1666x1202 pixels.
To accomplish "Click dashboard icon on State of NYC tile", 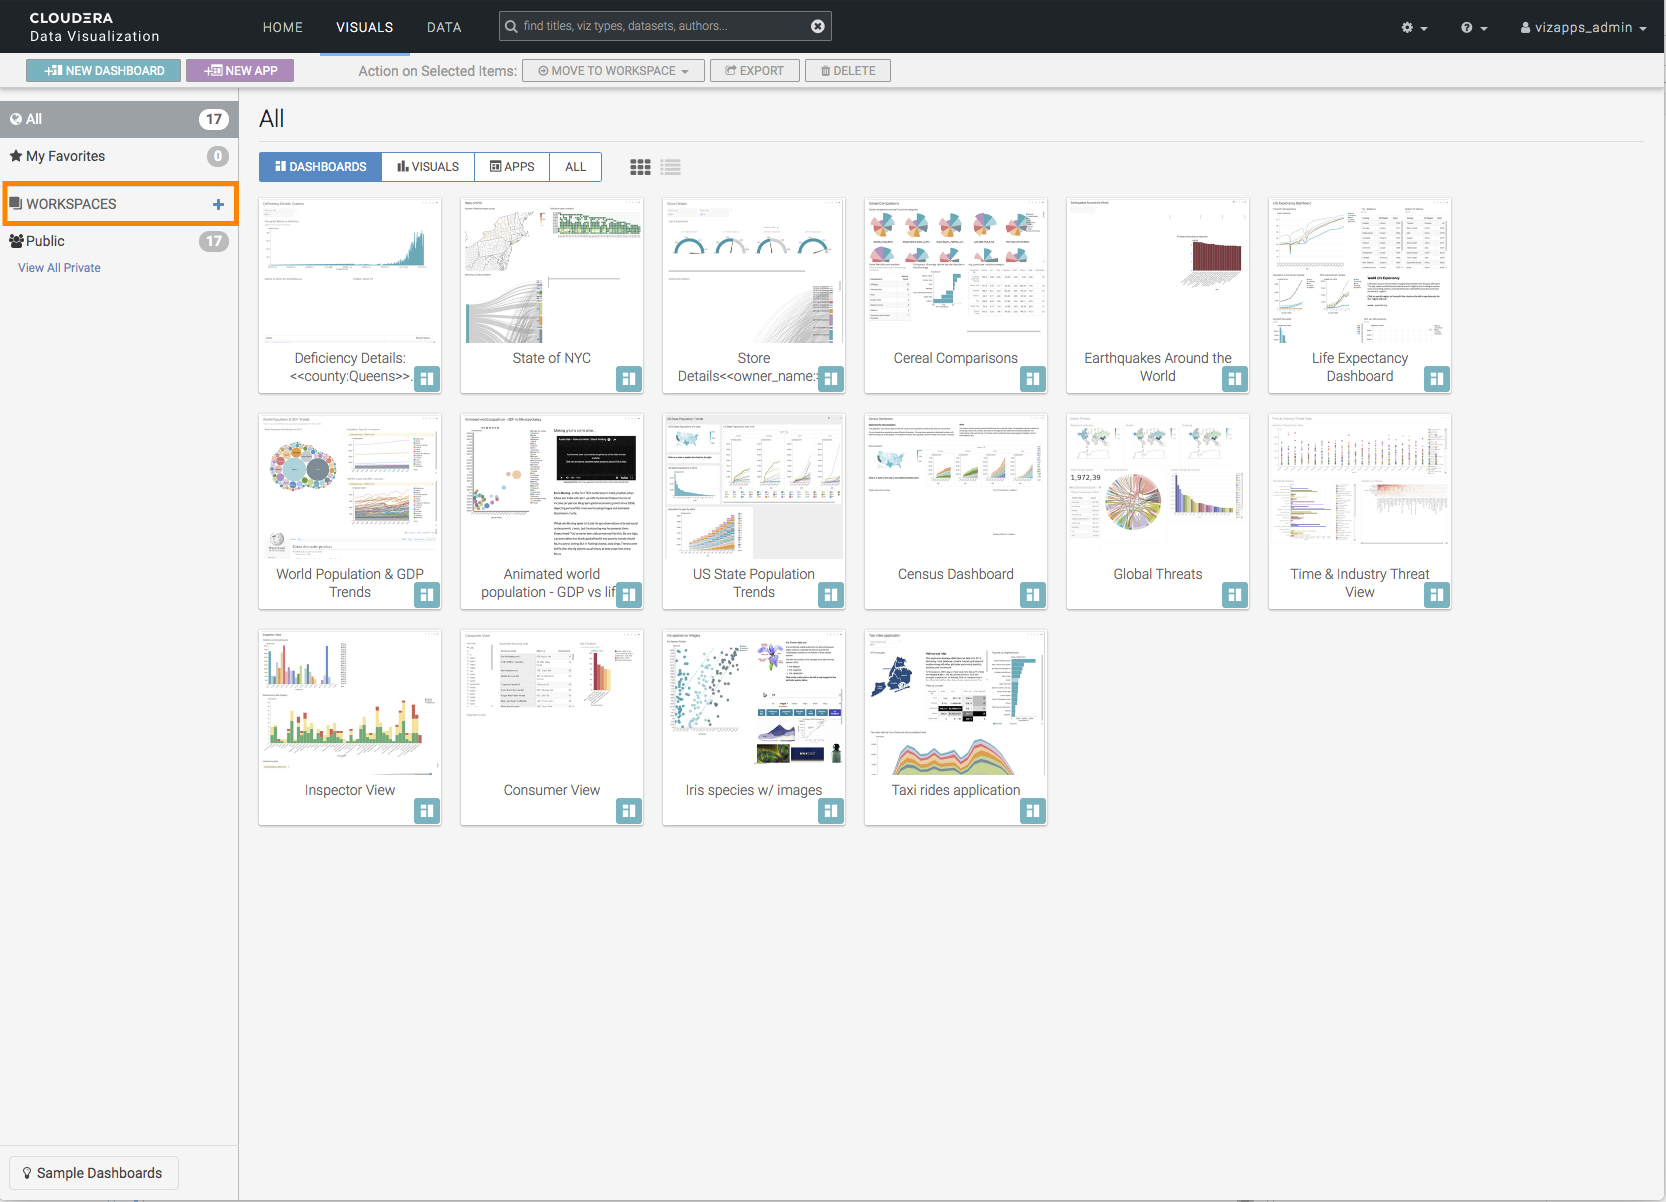I will coord(629,379).
